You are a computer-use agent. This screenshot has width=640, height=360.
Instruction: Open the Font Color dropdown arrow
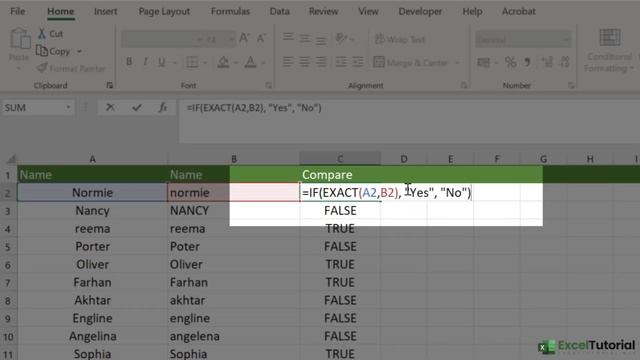click(263, 62)
